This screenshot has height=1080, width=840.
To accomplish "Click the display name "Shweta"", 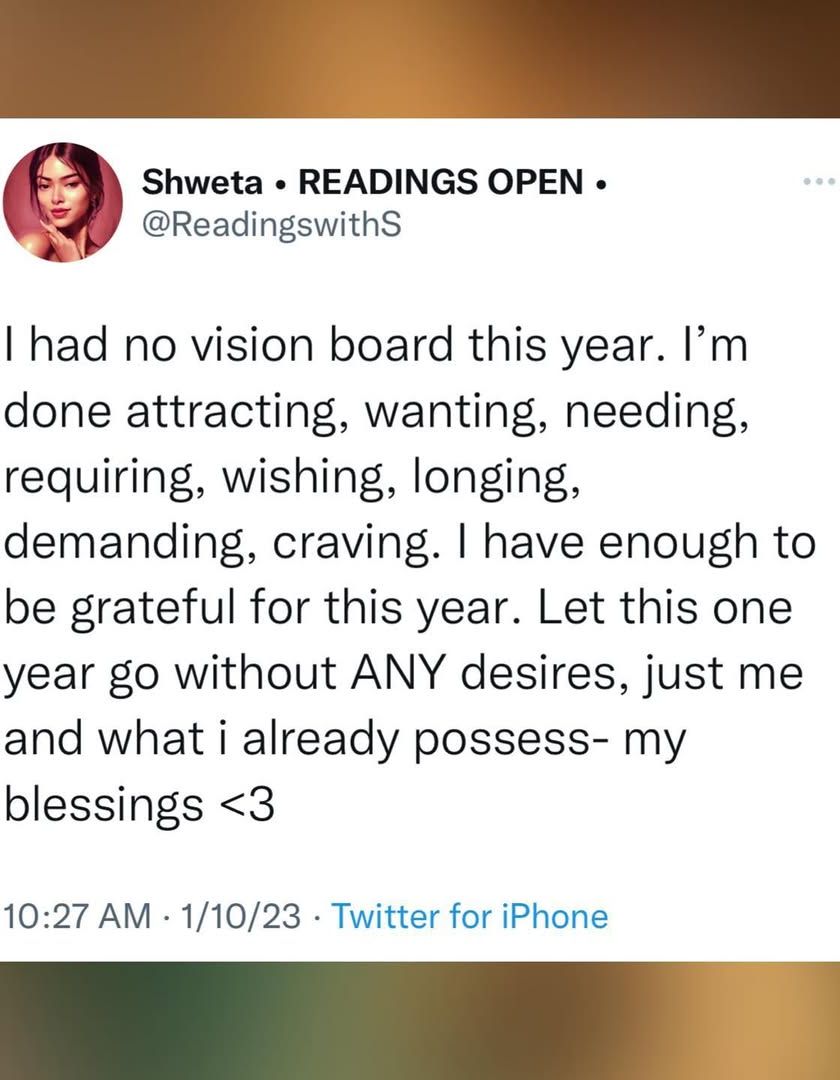I will pos(202,182).
